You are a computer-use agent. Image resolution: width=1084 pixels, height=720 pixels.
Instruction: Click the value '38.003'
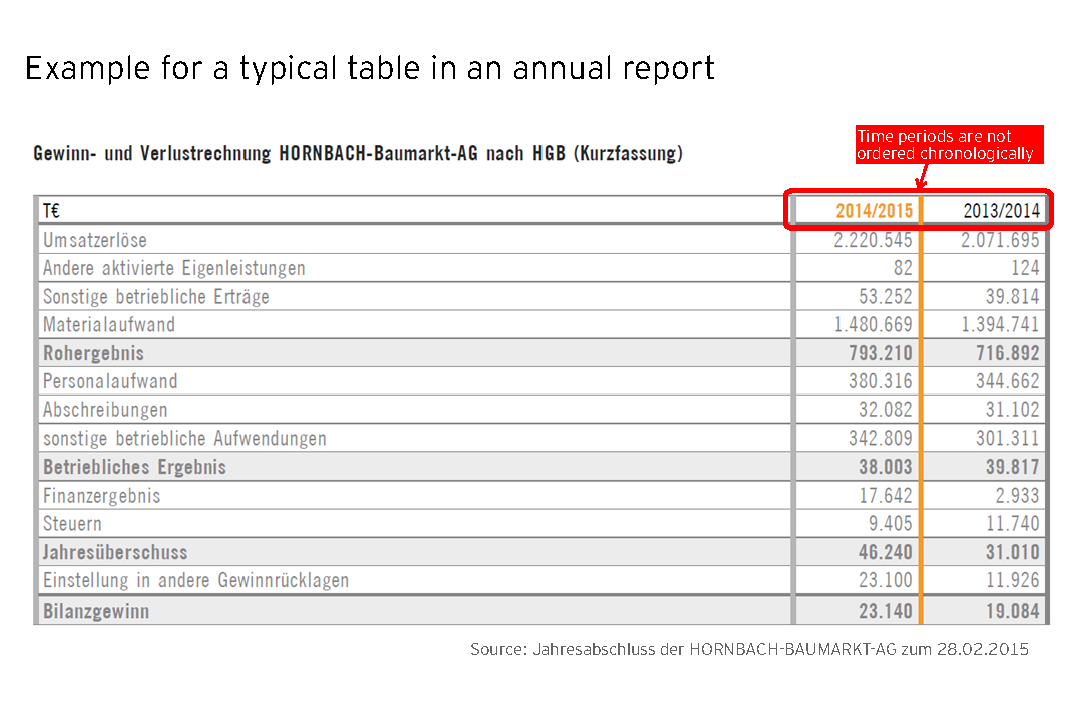coord(886,468)
